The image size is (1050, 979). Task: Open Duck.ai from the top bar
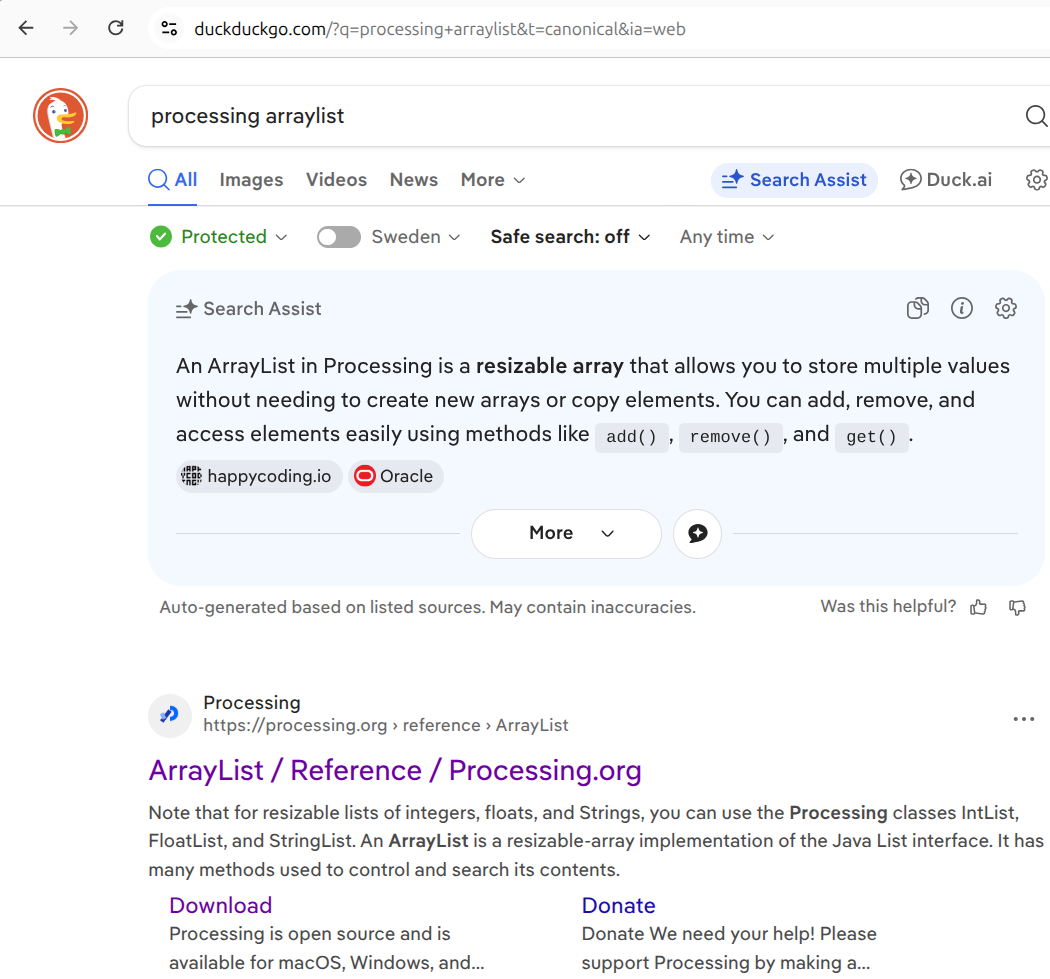pos(946,180)
